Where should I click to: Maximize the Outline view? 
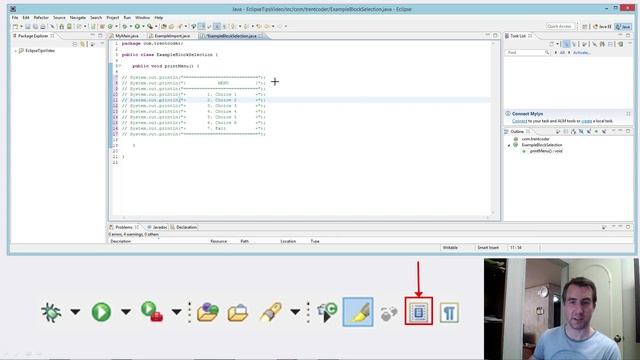[x=628, y=131]
